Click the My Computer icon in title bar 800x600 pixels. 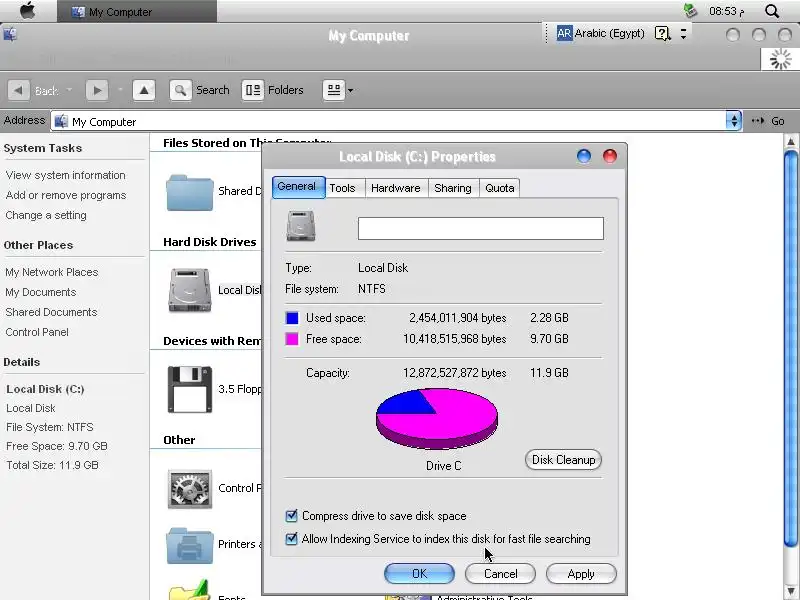(x=10, y=34)
